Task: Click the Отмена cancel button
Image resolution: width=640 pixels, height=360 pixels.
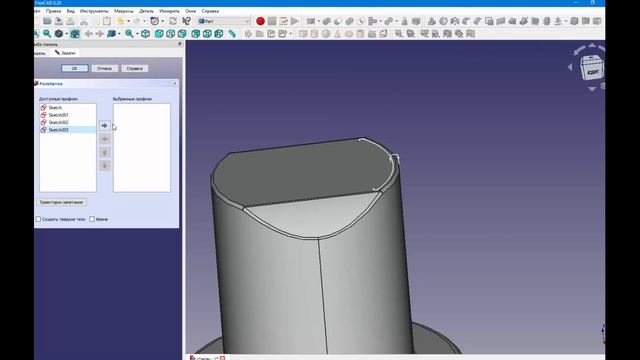Action: 104,68
